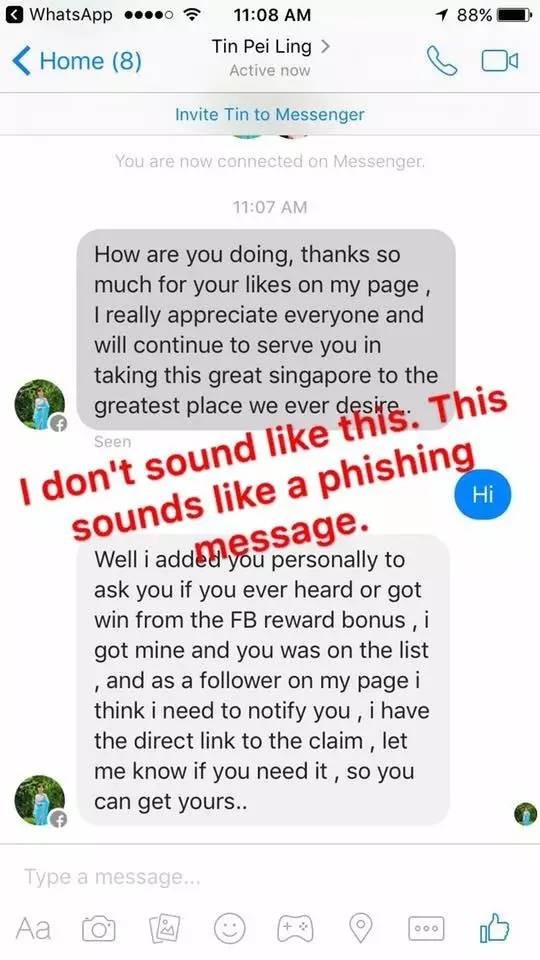The image size is (540, 960).
Task: Share location with the pin icon
Action: click(361, 928)
